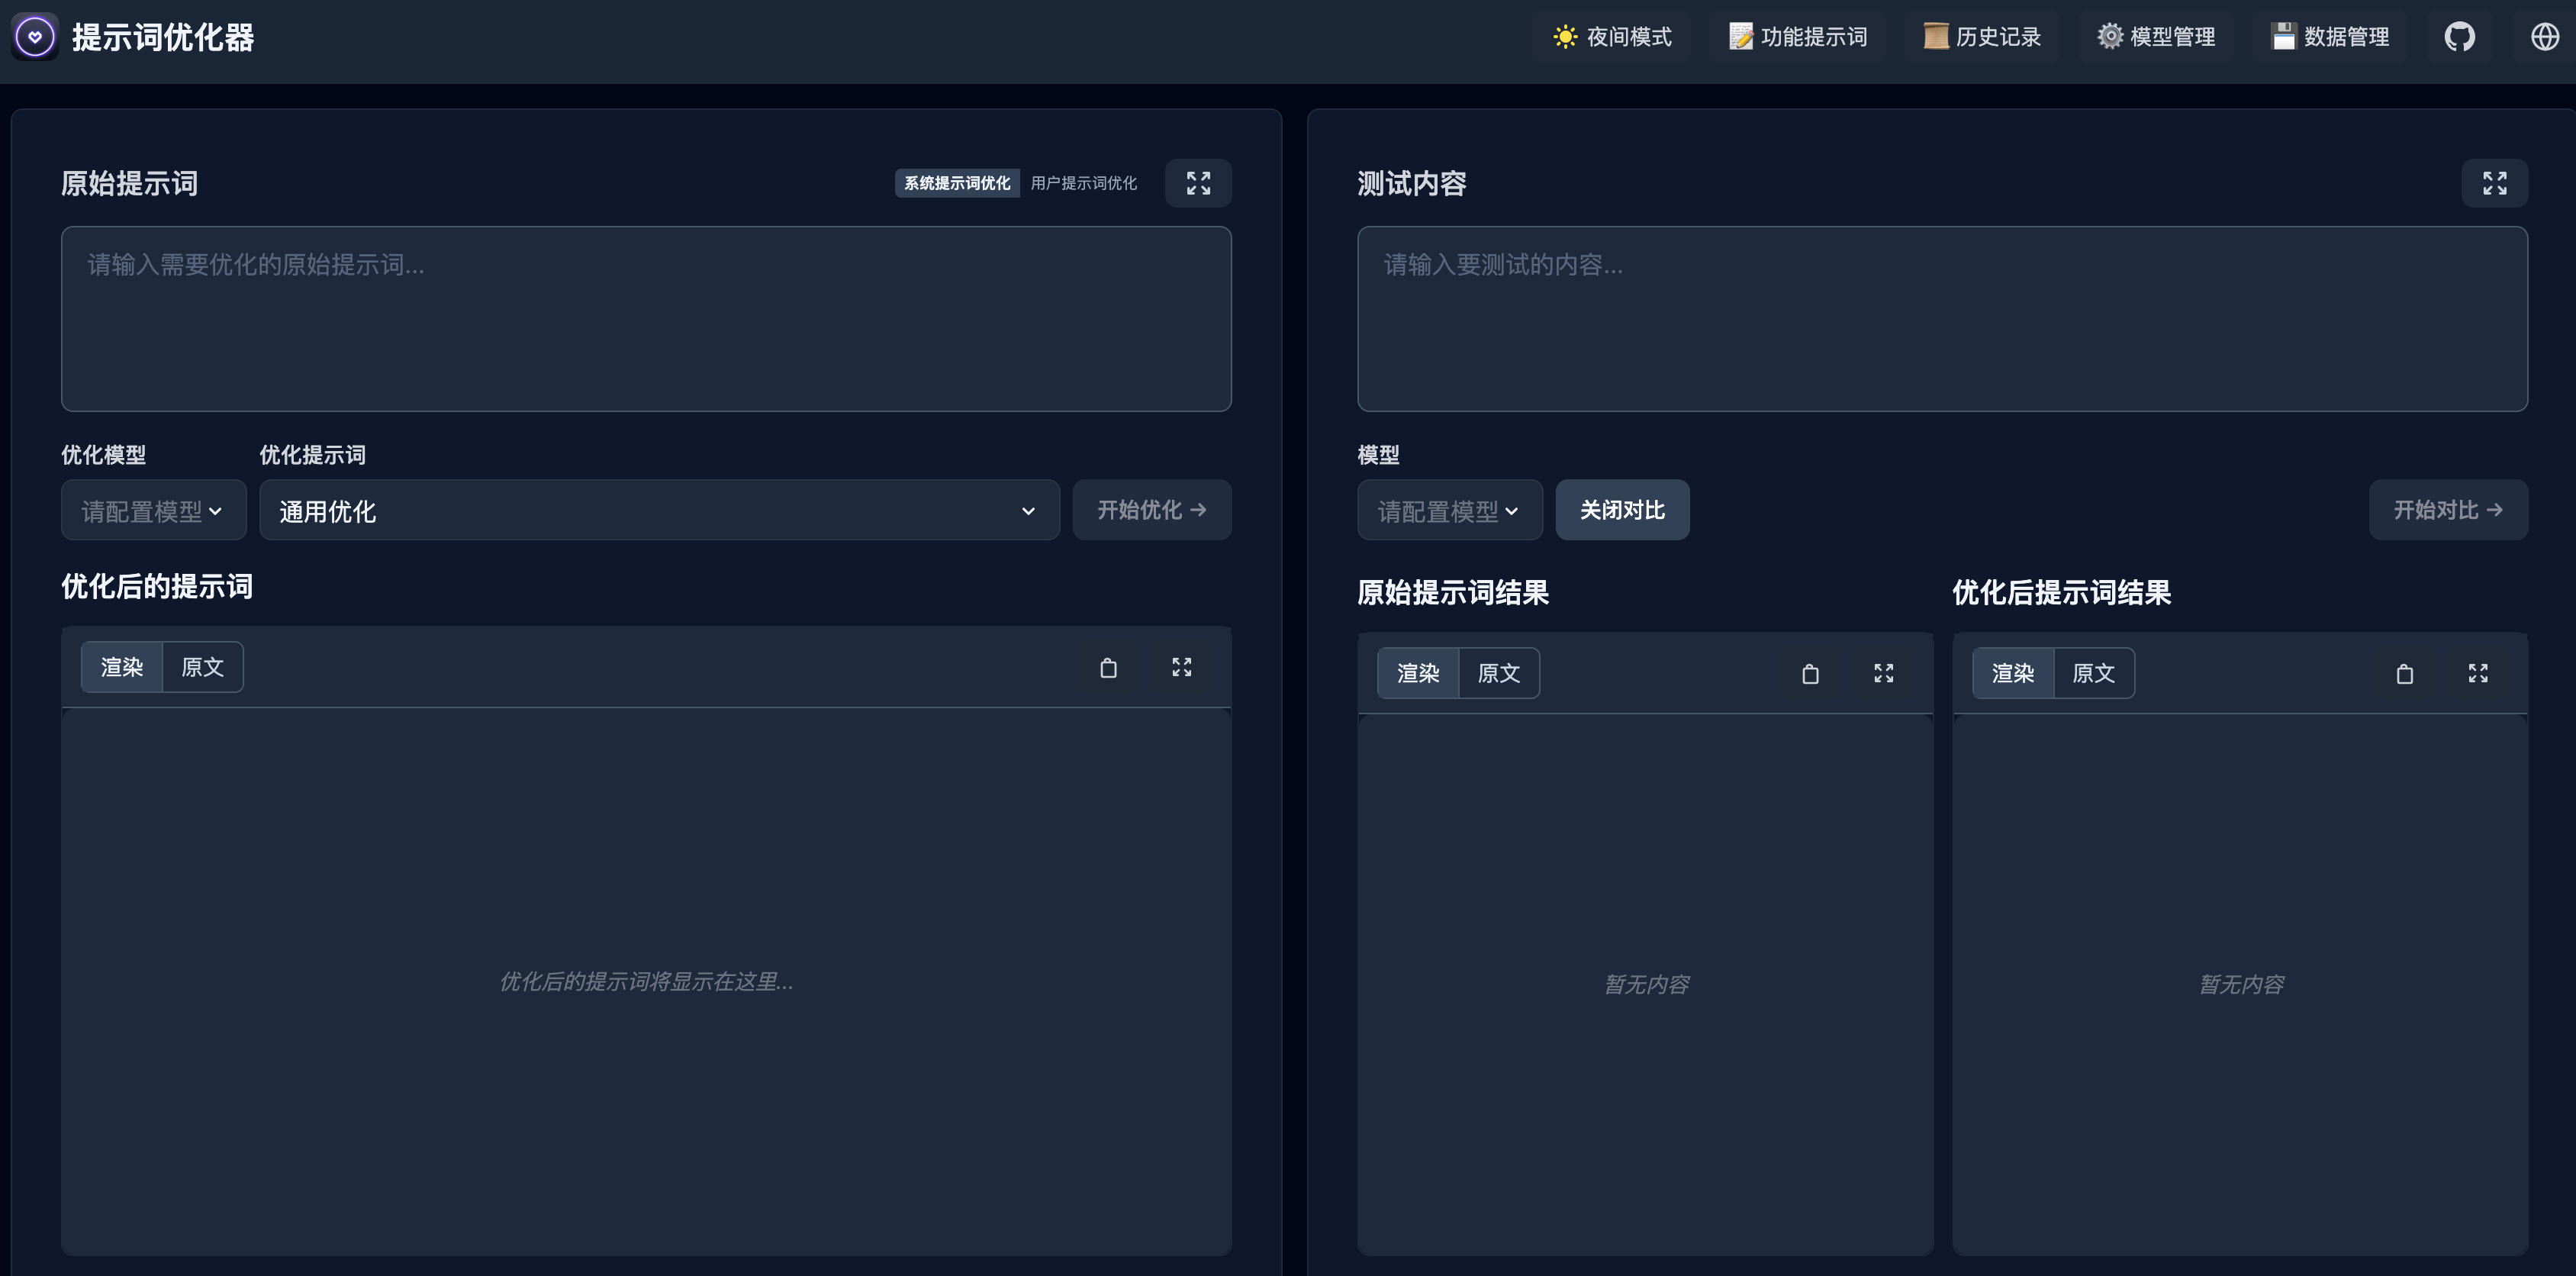The image size is (2576, 1276).
Task: Open the GitHub repository icon
Action: pyautogui.click(x=2459, y=37)
